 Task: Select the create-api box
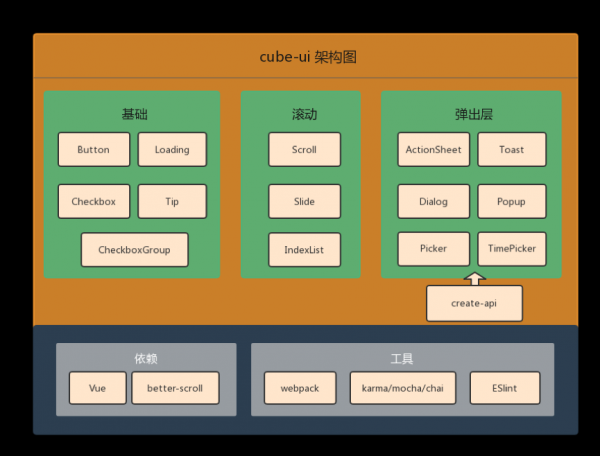474,303
